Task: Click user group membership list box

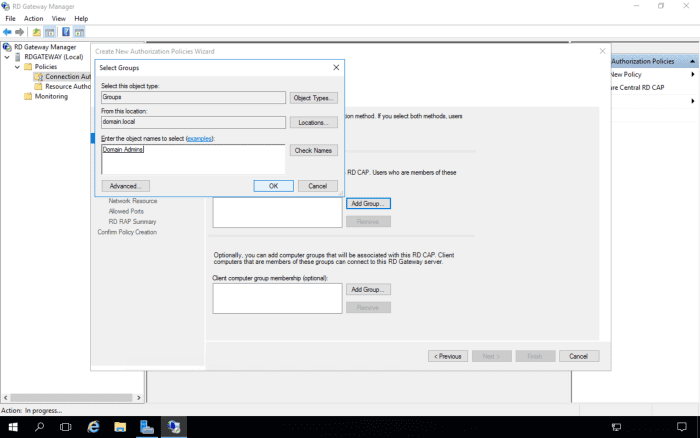Action: pos(277,213)
